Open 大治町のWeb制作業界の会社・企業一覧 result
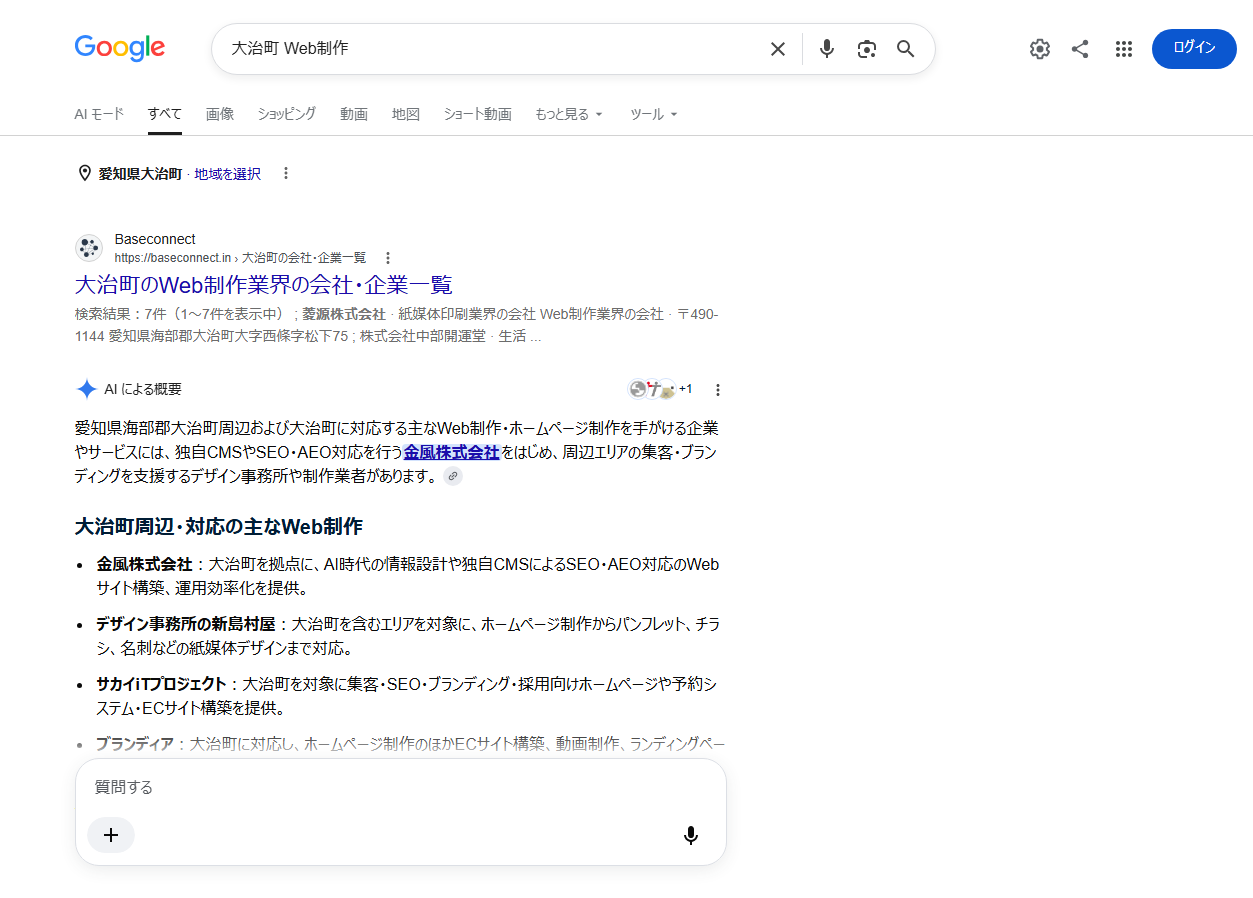Image resolution: width=1253 pixels, height=898 pixels. click(264, 285)
